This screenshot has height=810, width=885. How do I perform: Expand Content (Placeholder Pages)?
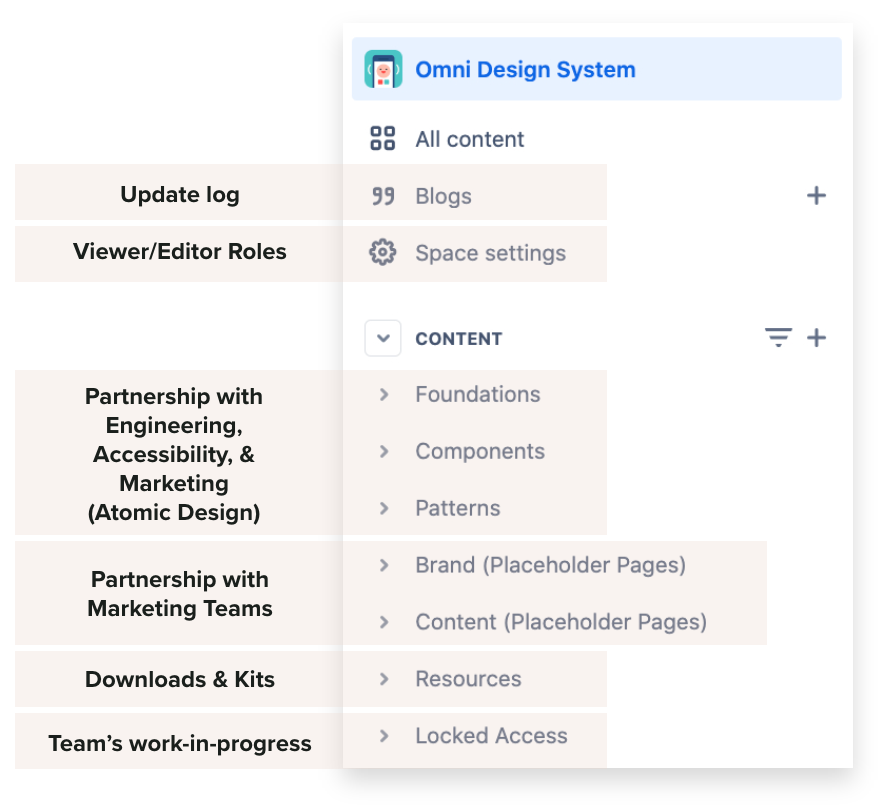385,621
